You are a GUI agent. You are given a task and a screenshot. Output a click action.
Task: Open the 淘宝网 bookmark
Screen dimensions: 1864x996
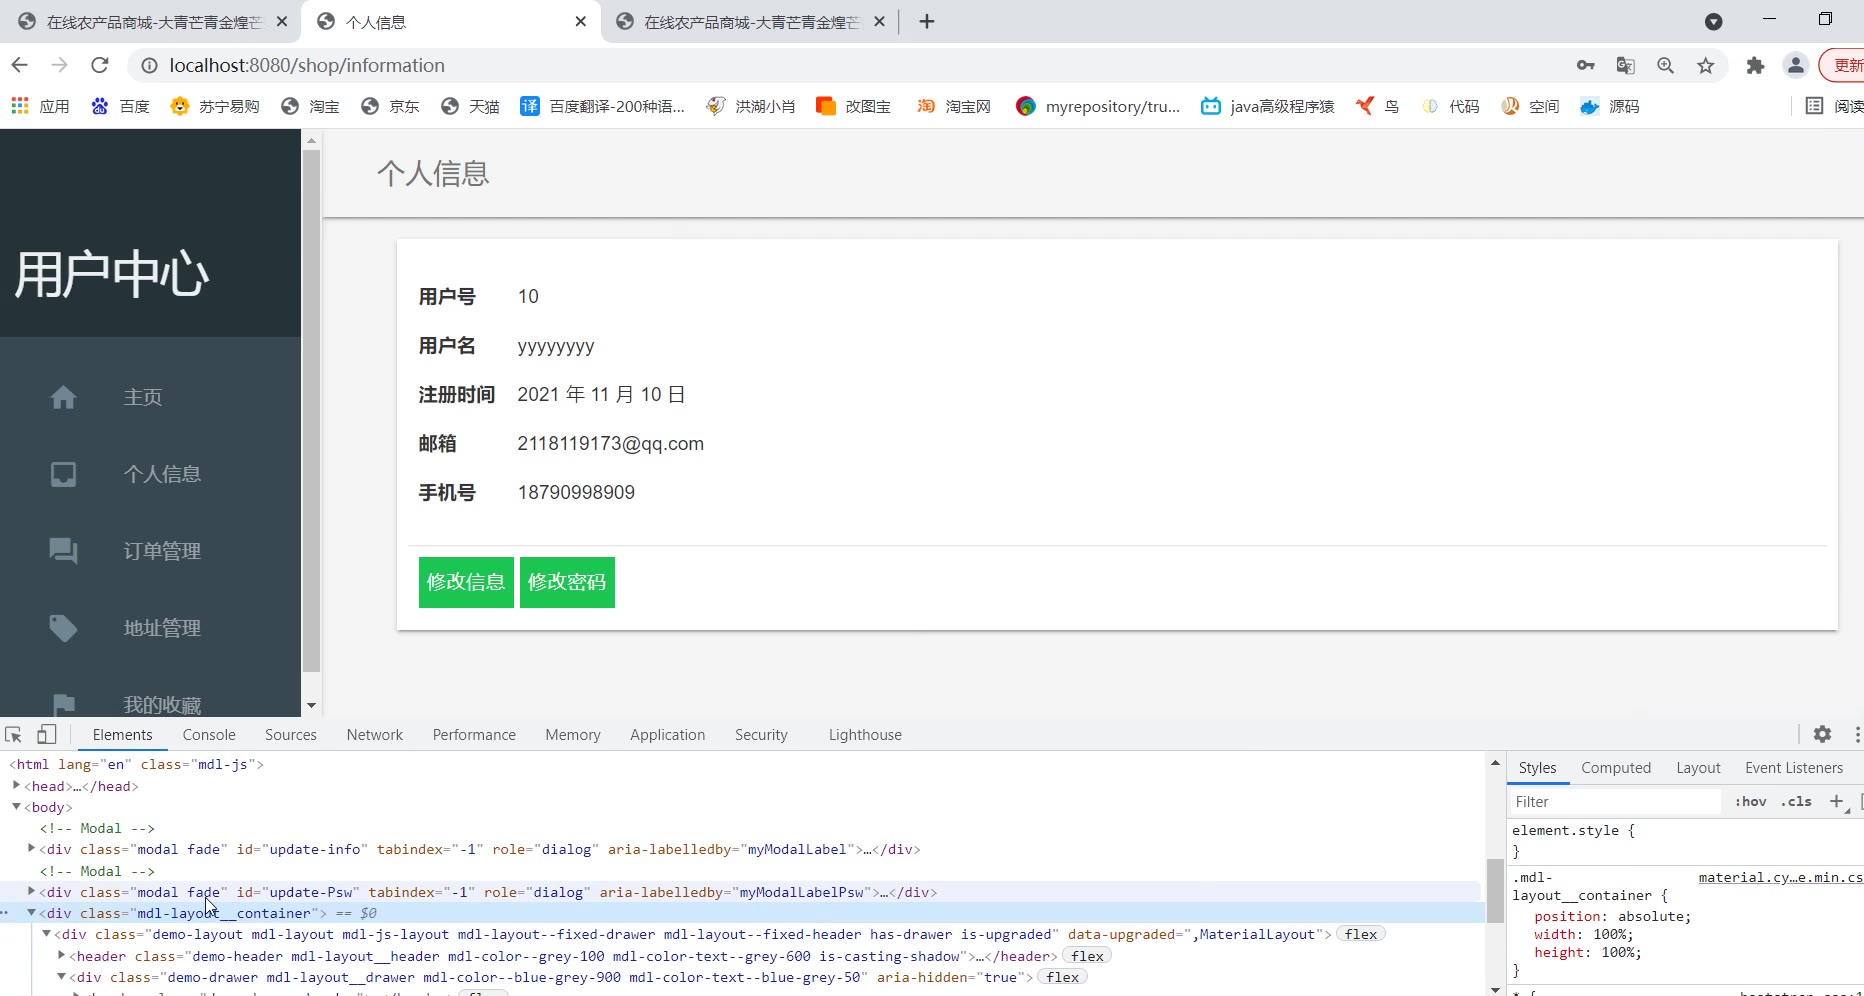(954, 106)
